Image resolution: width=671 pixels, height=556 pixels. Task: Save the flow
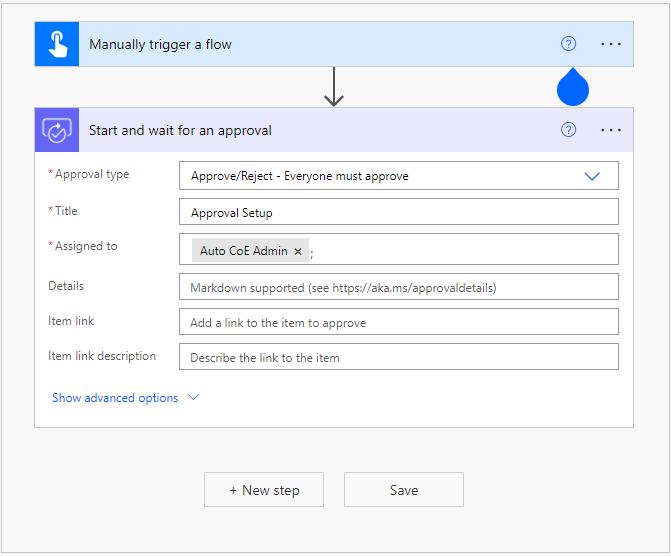pos(404,490)
